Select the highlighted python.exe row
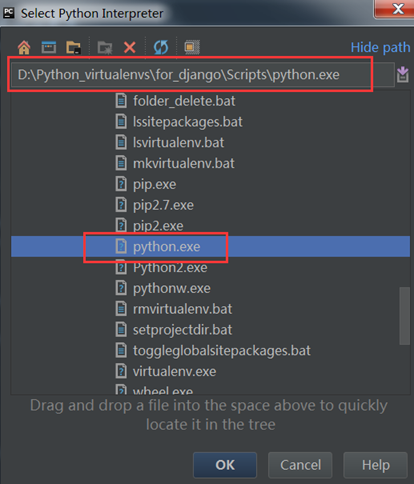This screenshot has height=484, width=414. [x=210, y=247]
